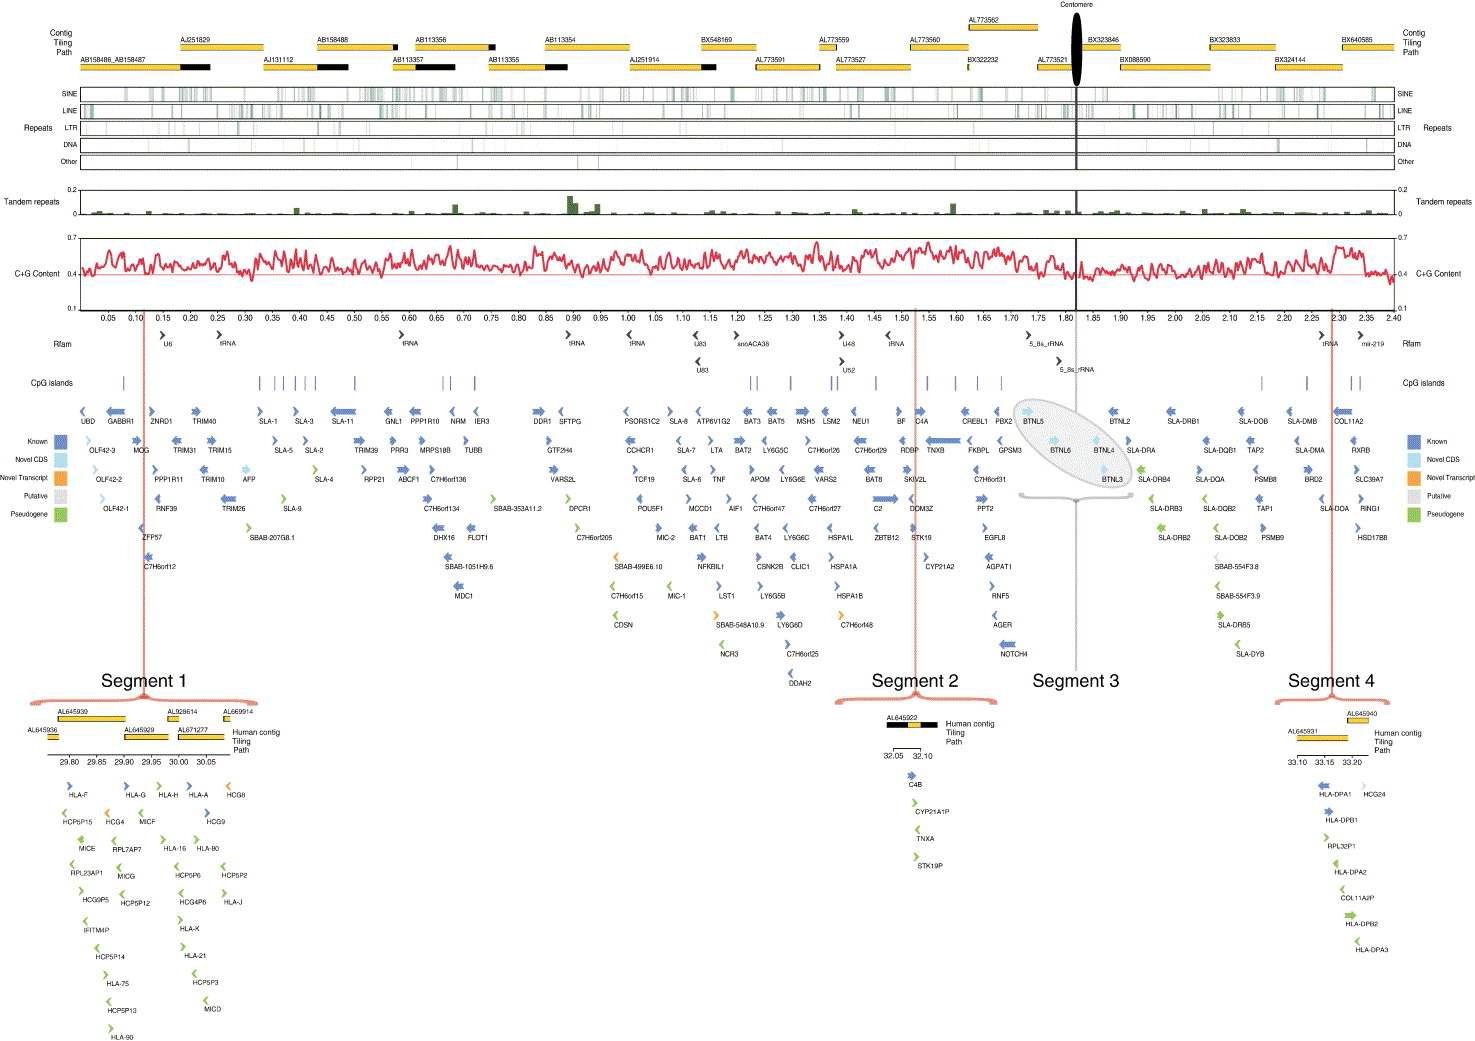Screen dimensions: 1475x1041
Task: Click the U6 Rfam marker label
Action: coord(168,343)
